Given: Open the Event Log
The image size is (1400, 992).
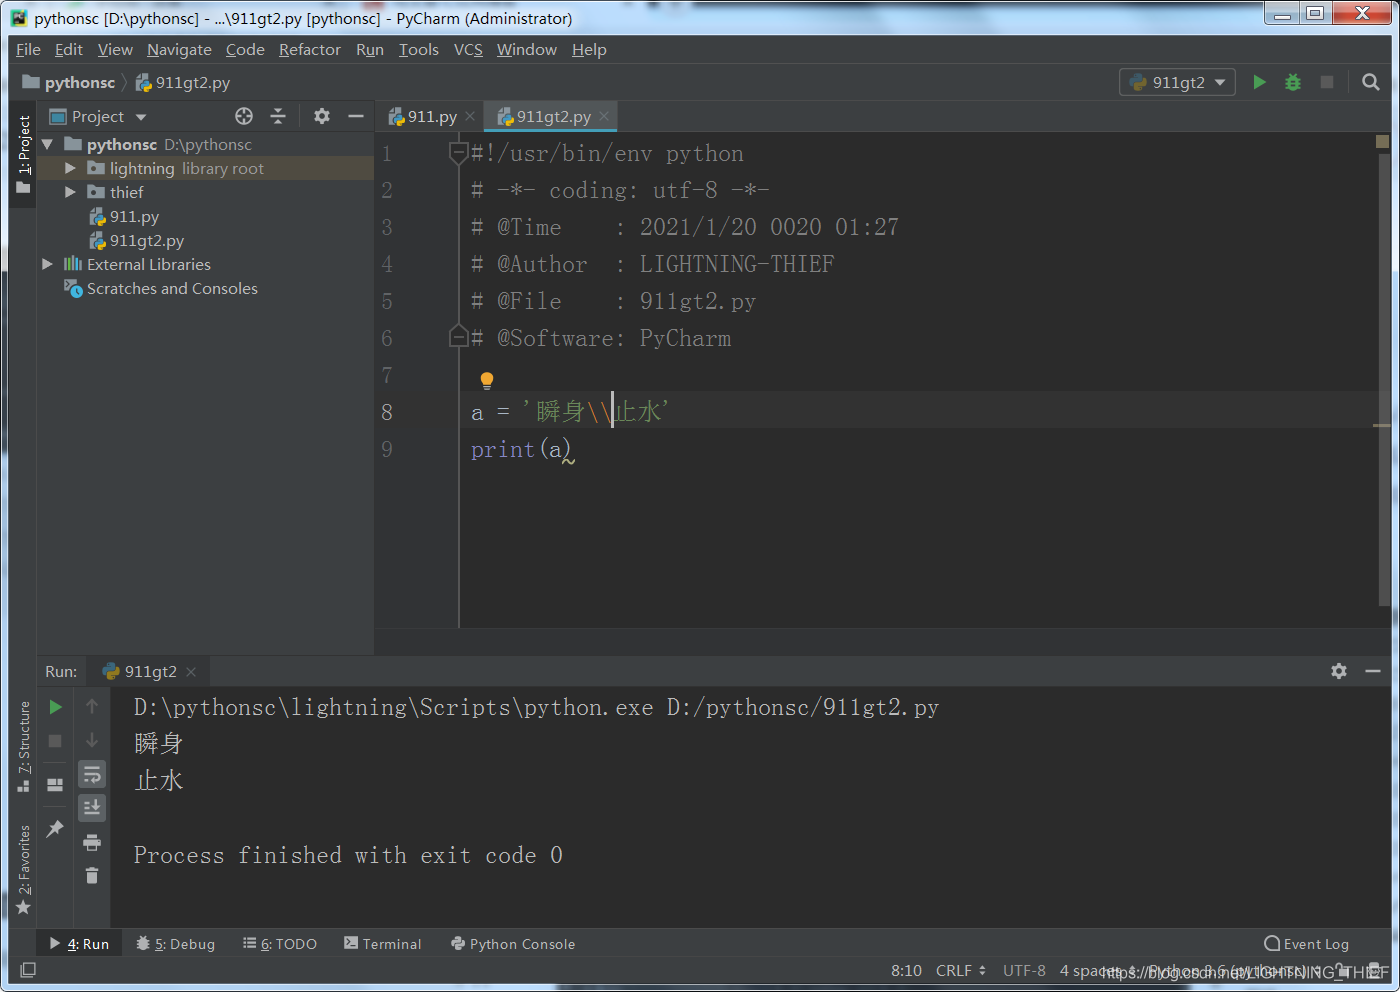Looking at the screenshot, I should tap(1307, 944).
